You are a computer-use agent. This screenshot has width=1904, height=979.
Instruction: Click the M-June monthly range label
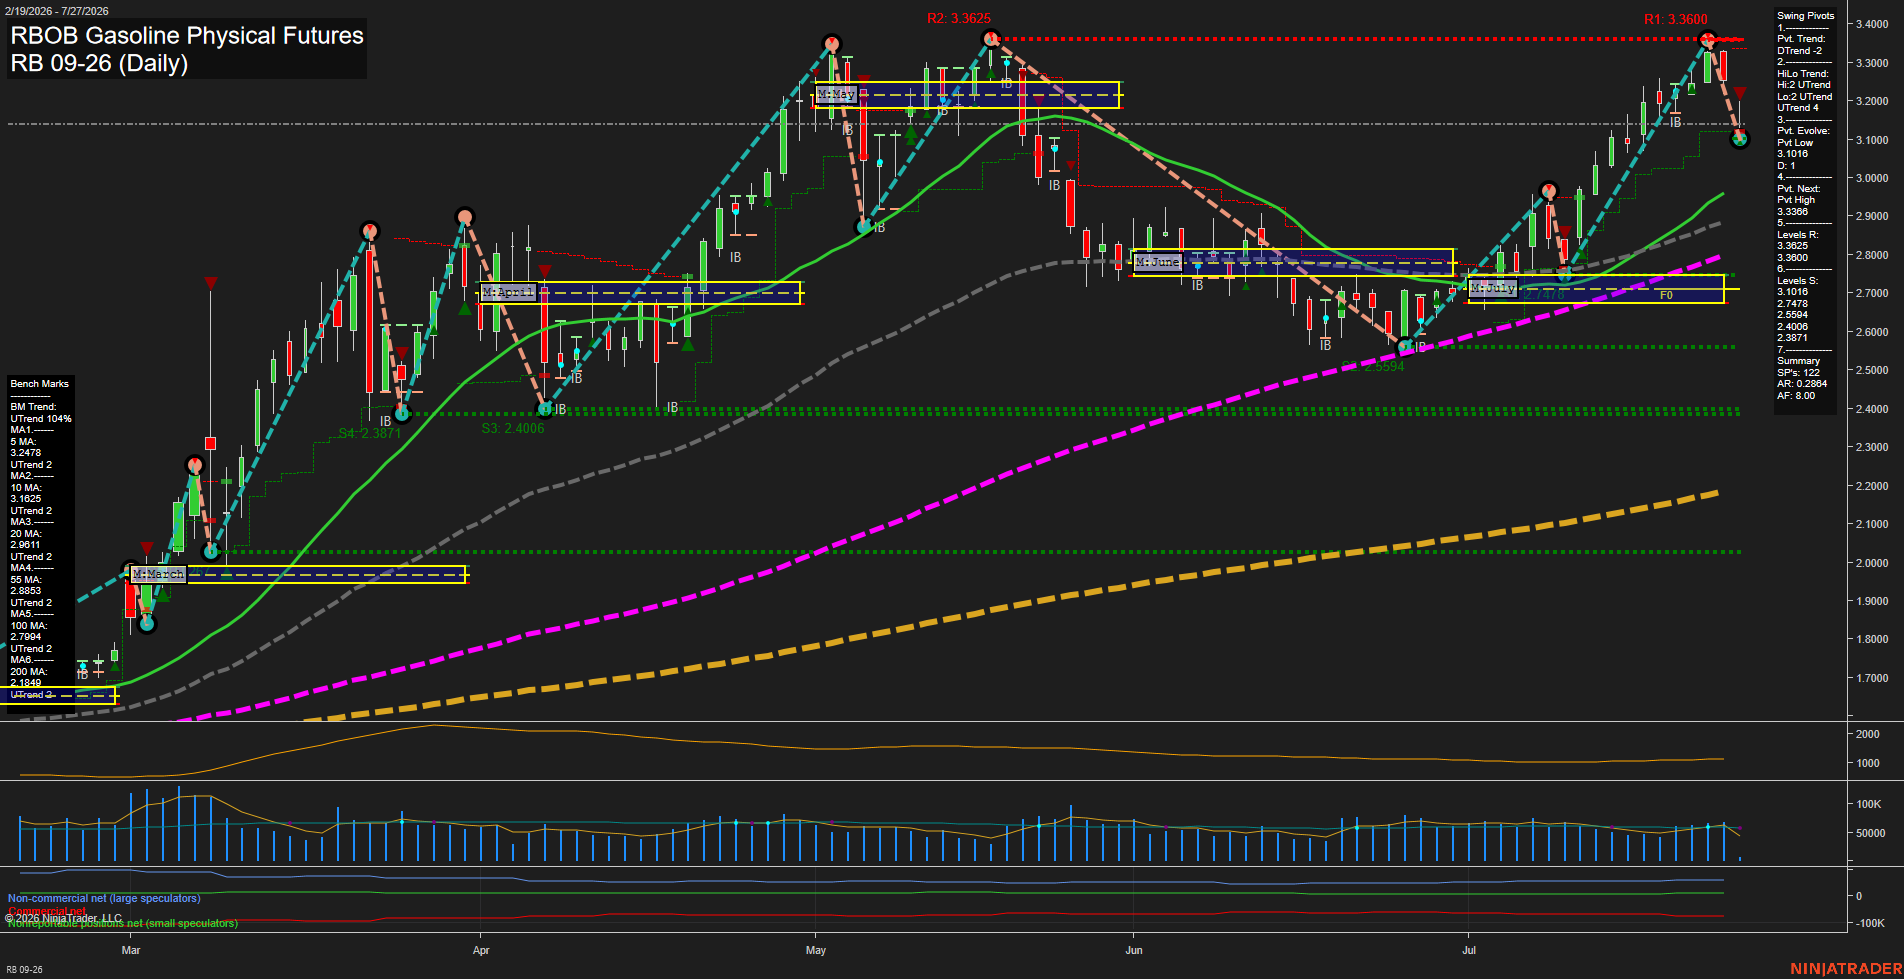coord(1158,262)
